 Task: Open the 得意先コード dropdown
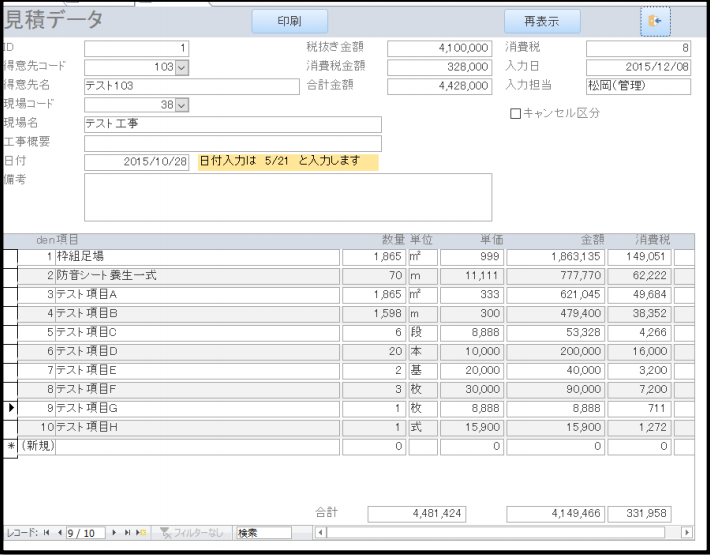click(x=182, y=67)
